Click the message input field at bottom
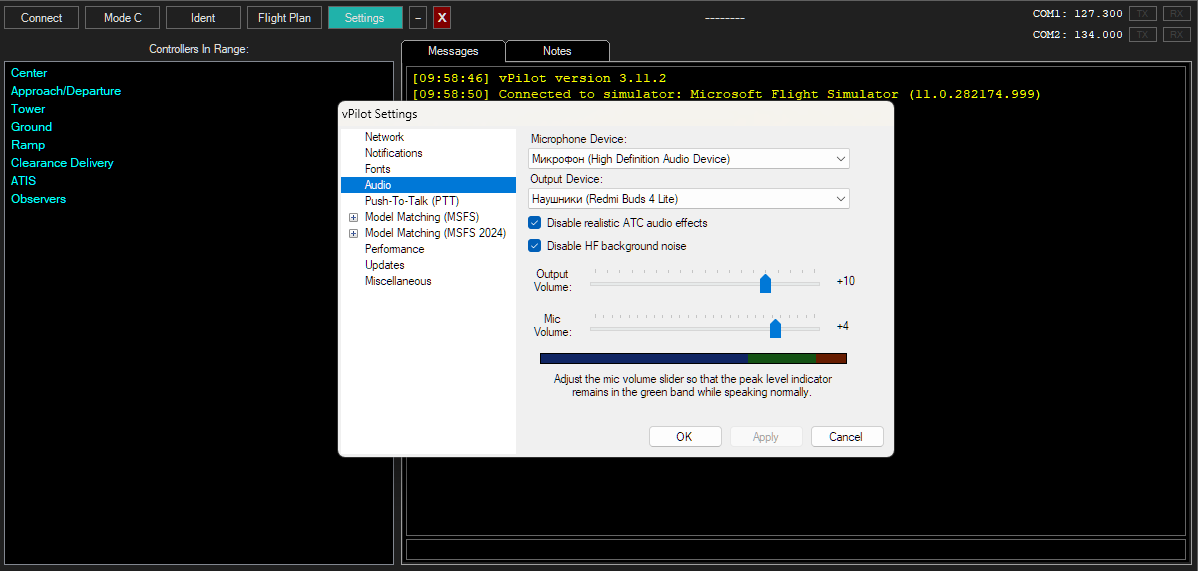The image size is (1198, 571). 795,549
